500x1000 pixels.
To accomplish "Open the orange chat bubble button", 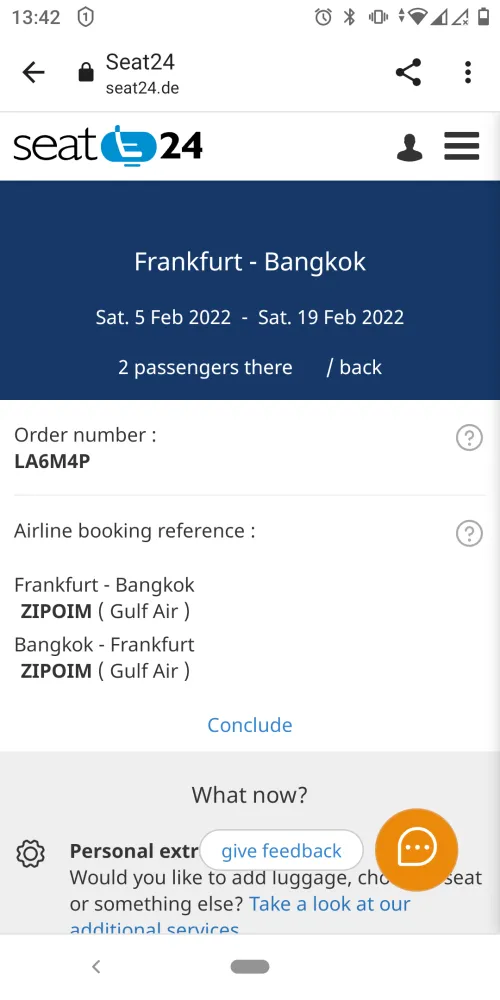I will 416,849.
